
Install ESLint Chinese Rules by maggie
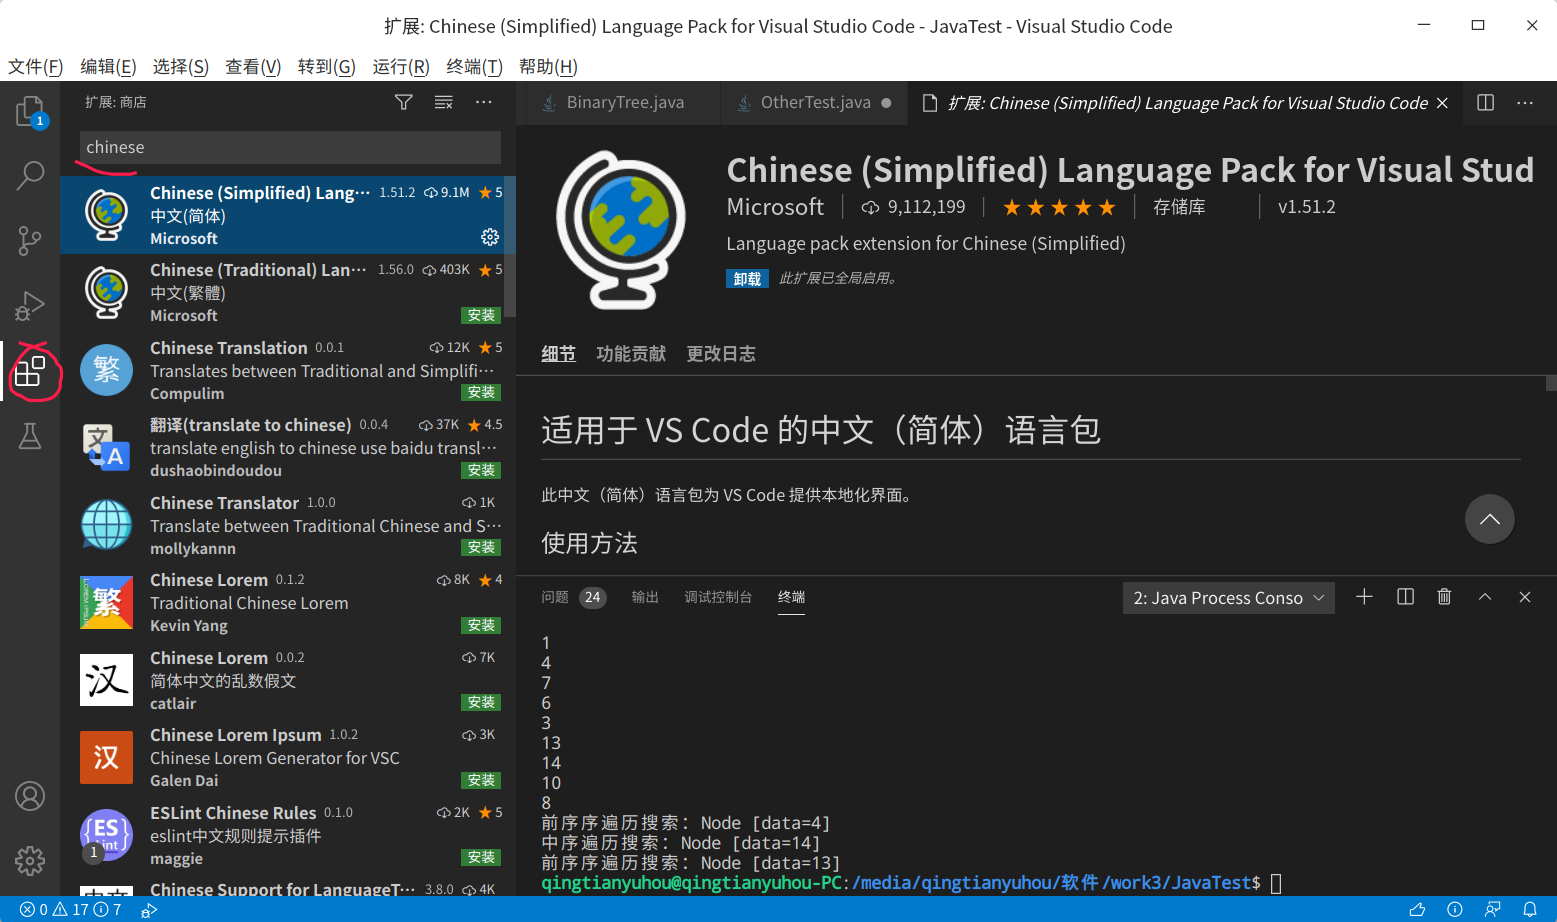pos(481,857)
